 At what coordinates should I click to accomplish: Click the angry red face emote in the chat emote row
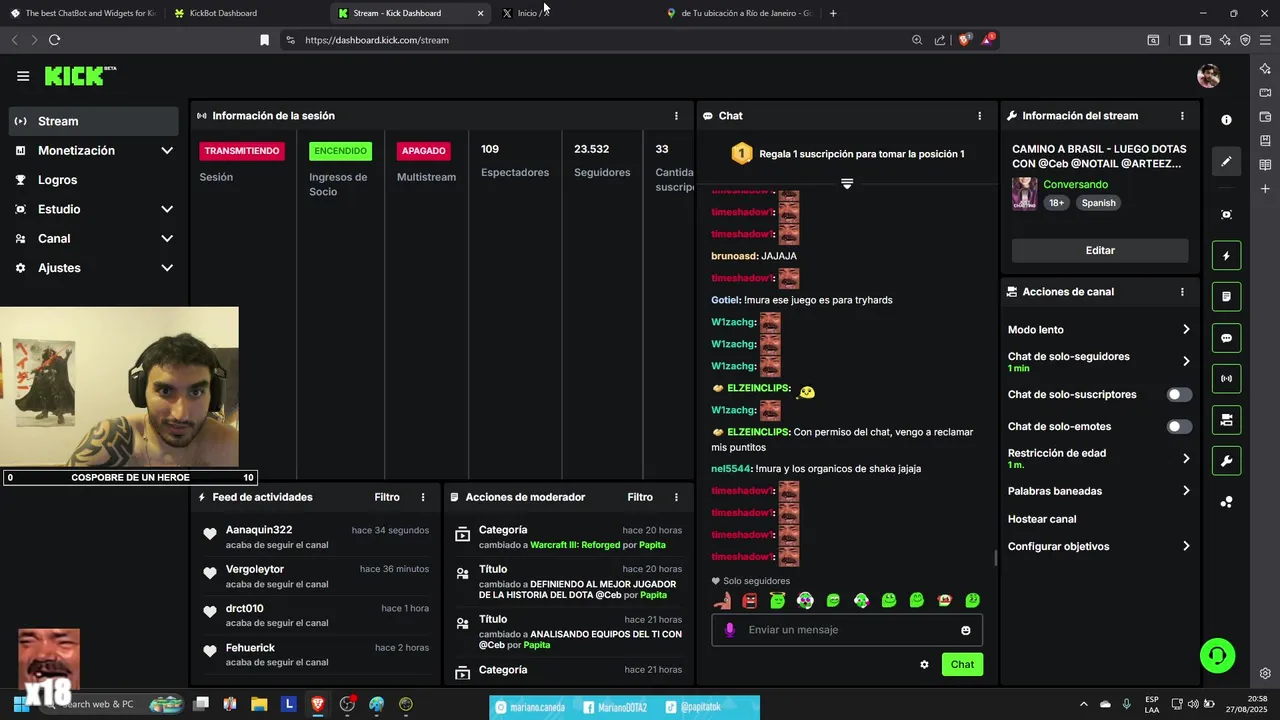click(749, 600)
